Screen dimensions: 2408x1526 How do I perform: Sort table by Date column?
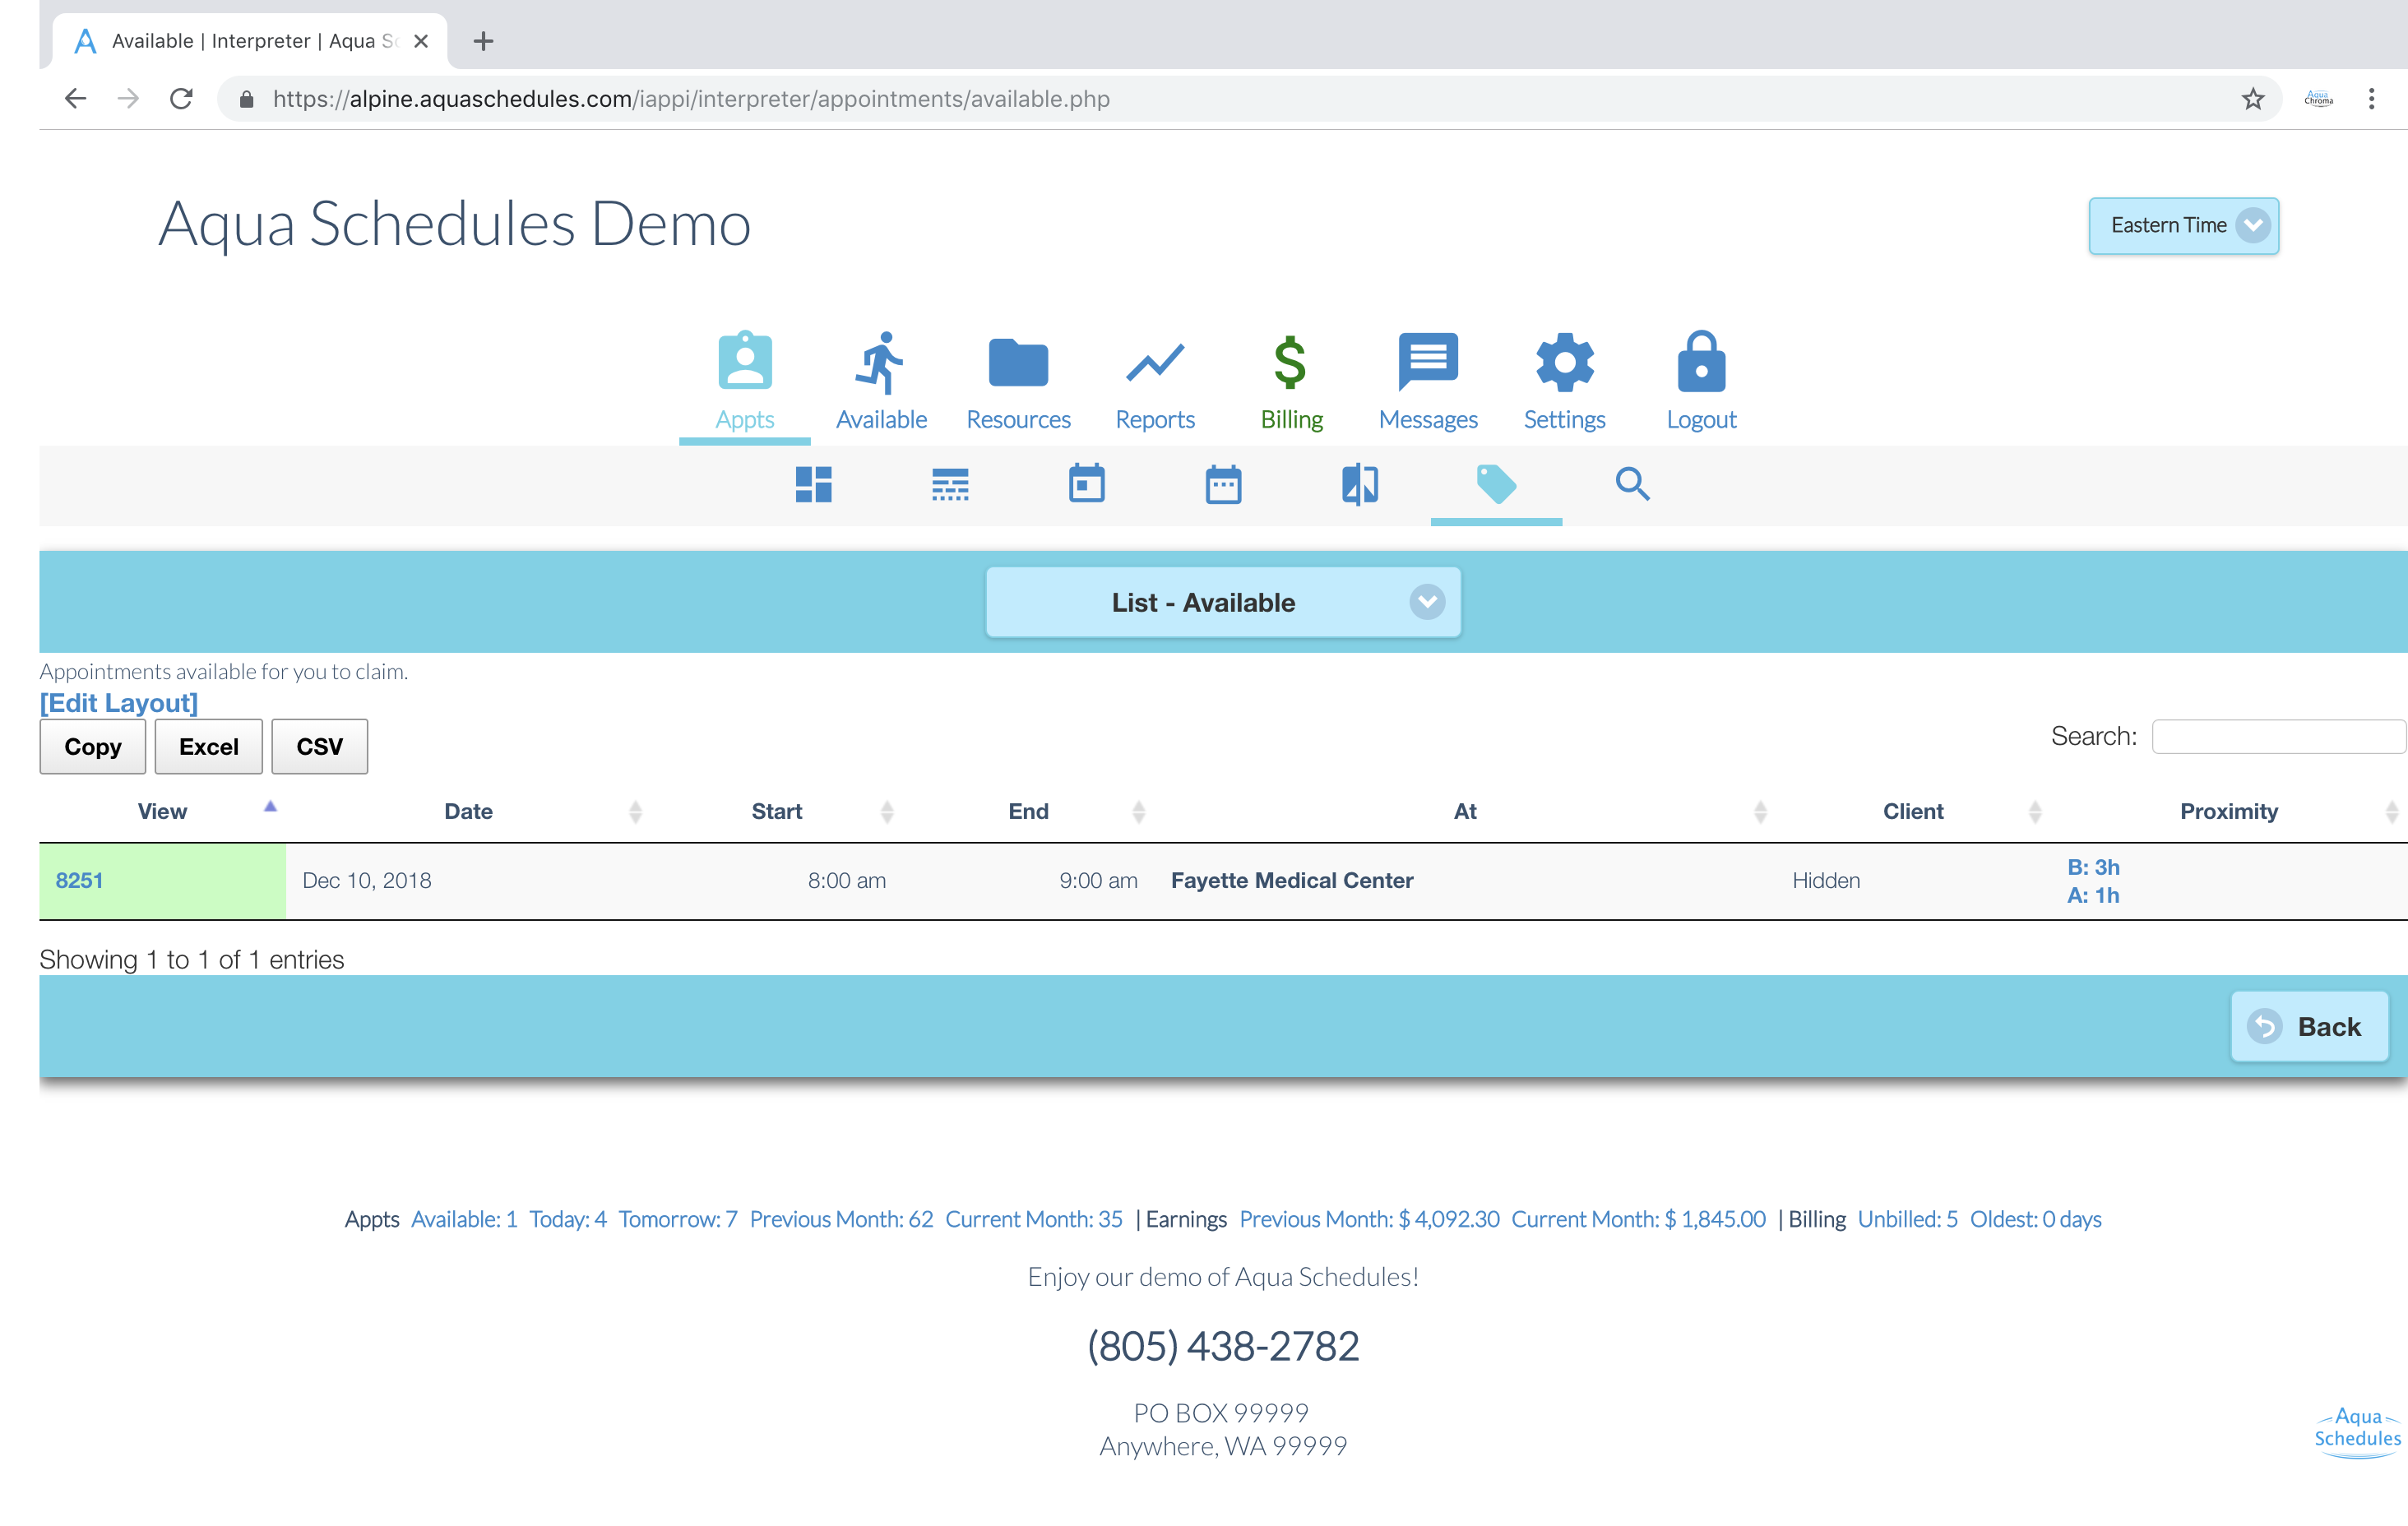click(x=468, y=811)
